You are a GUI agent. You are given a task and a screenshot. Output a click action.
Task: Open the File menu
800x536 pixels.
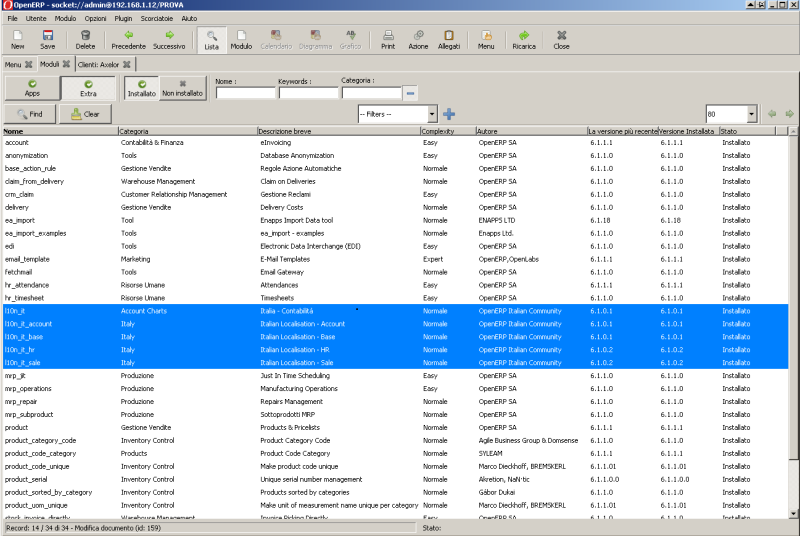click(12, 18)
